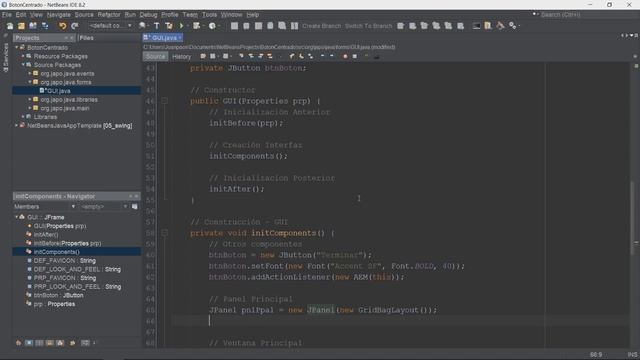Open the Window menu
Image resolution: width=640 pixels, height=360 pixels.
[x=231, y=15]
